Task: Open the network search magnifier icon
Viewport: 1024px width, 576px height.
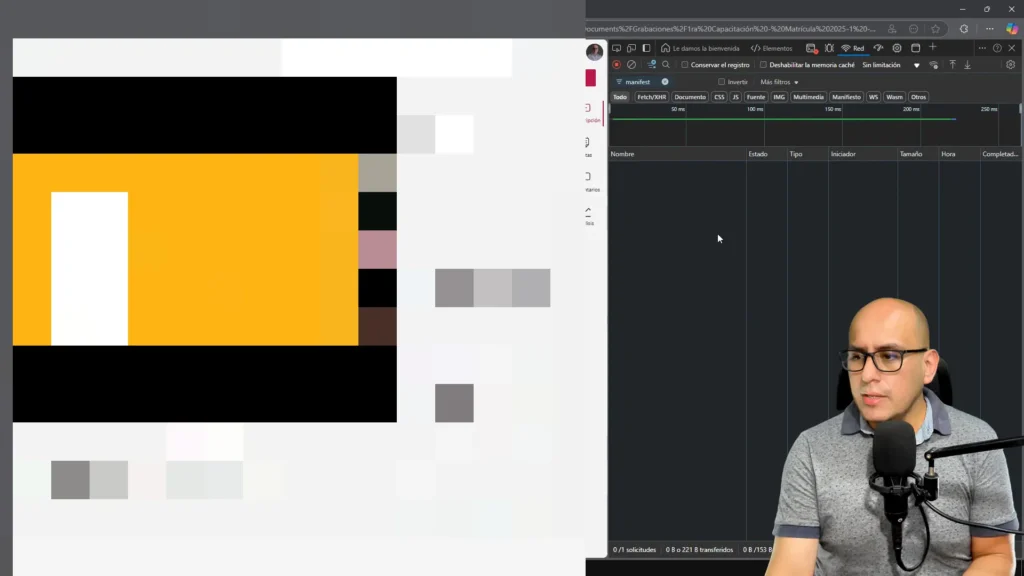Action: click(x=666, y=65)
